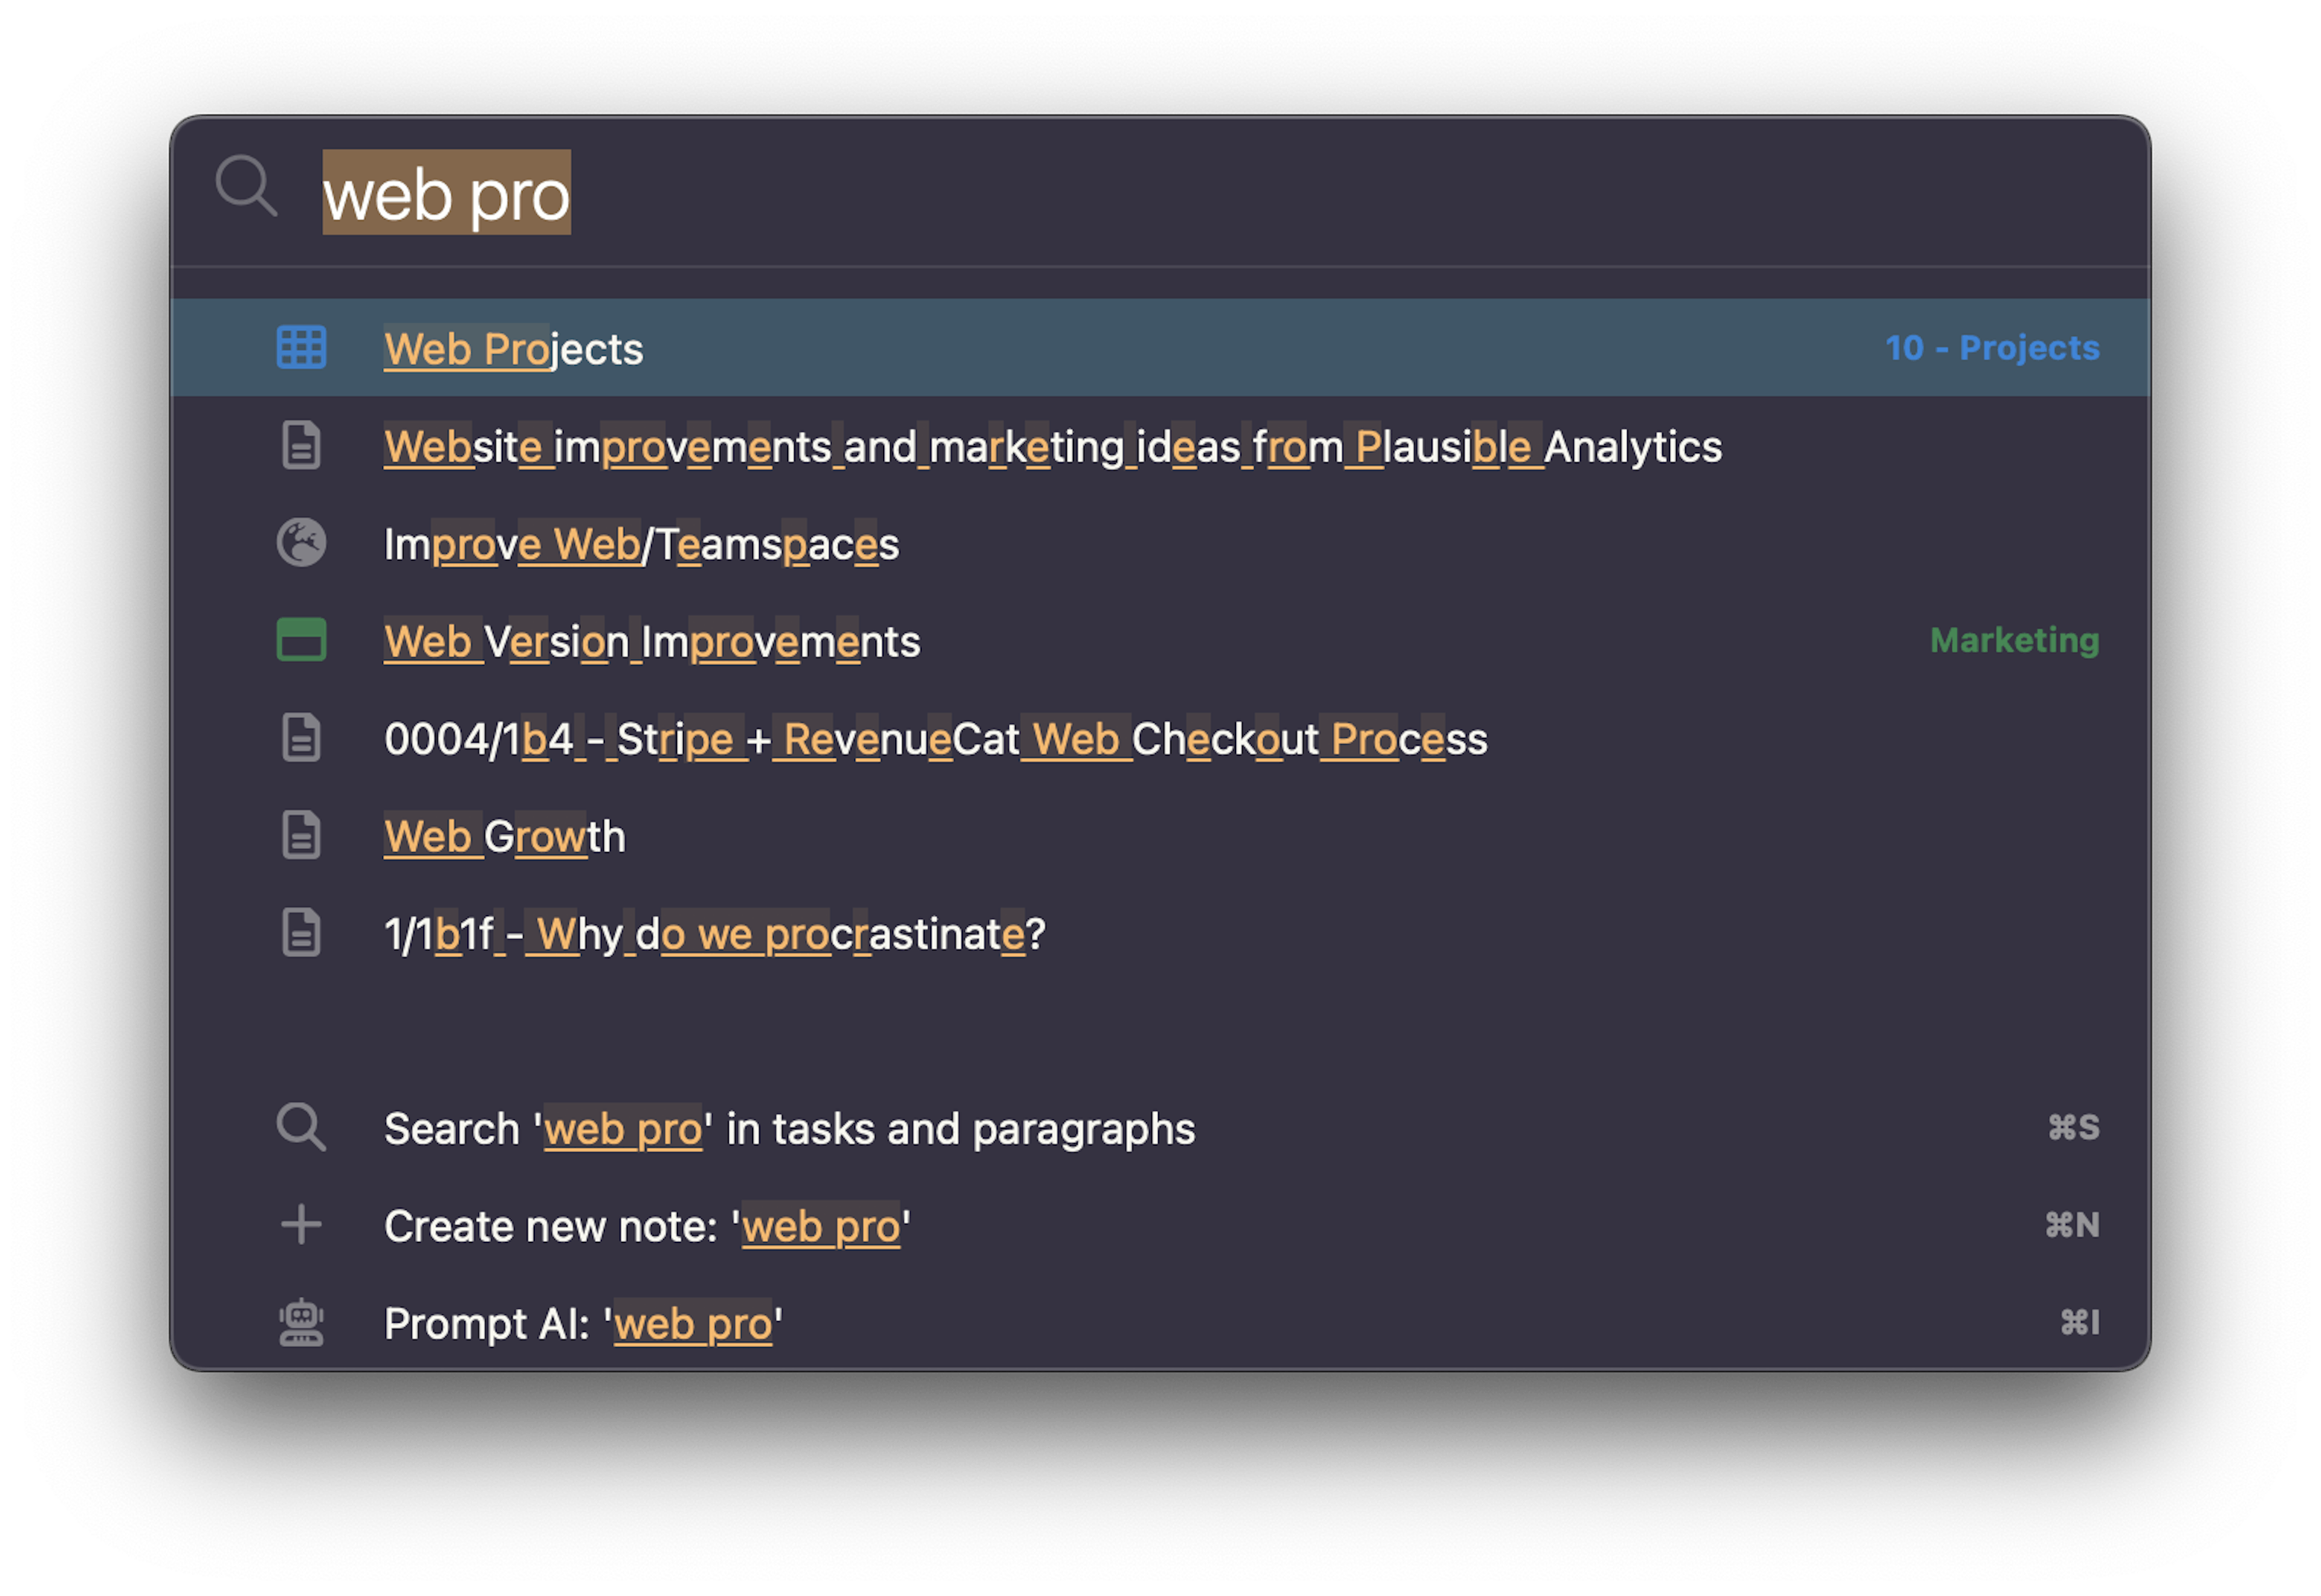Open the Web Projects result
This screenshot has width=2321, height=1596.
coord(1160,348)
